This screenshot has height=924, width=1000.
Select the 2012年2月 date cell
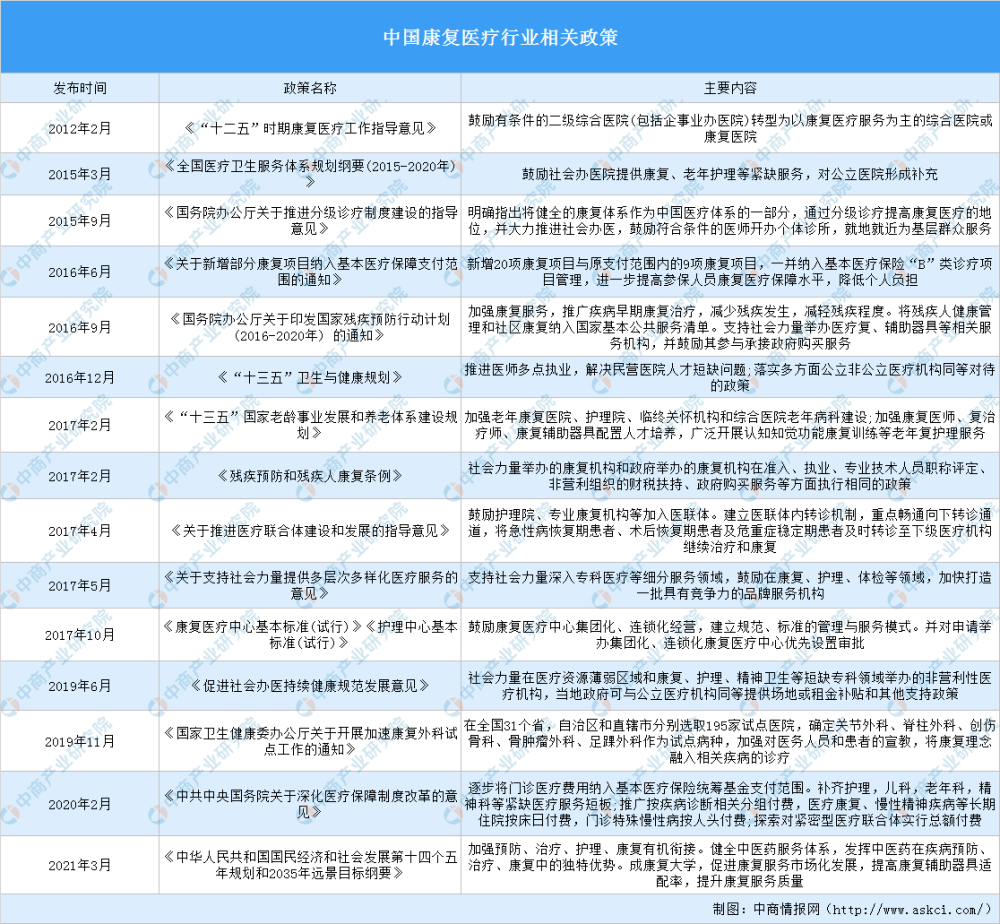(x=80, y=128)
